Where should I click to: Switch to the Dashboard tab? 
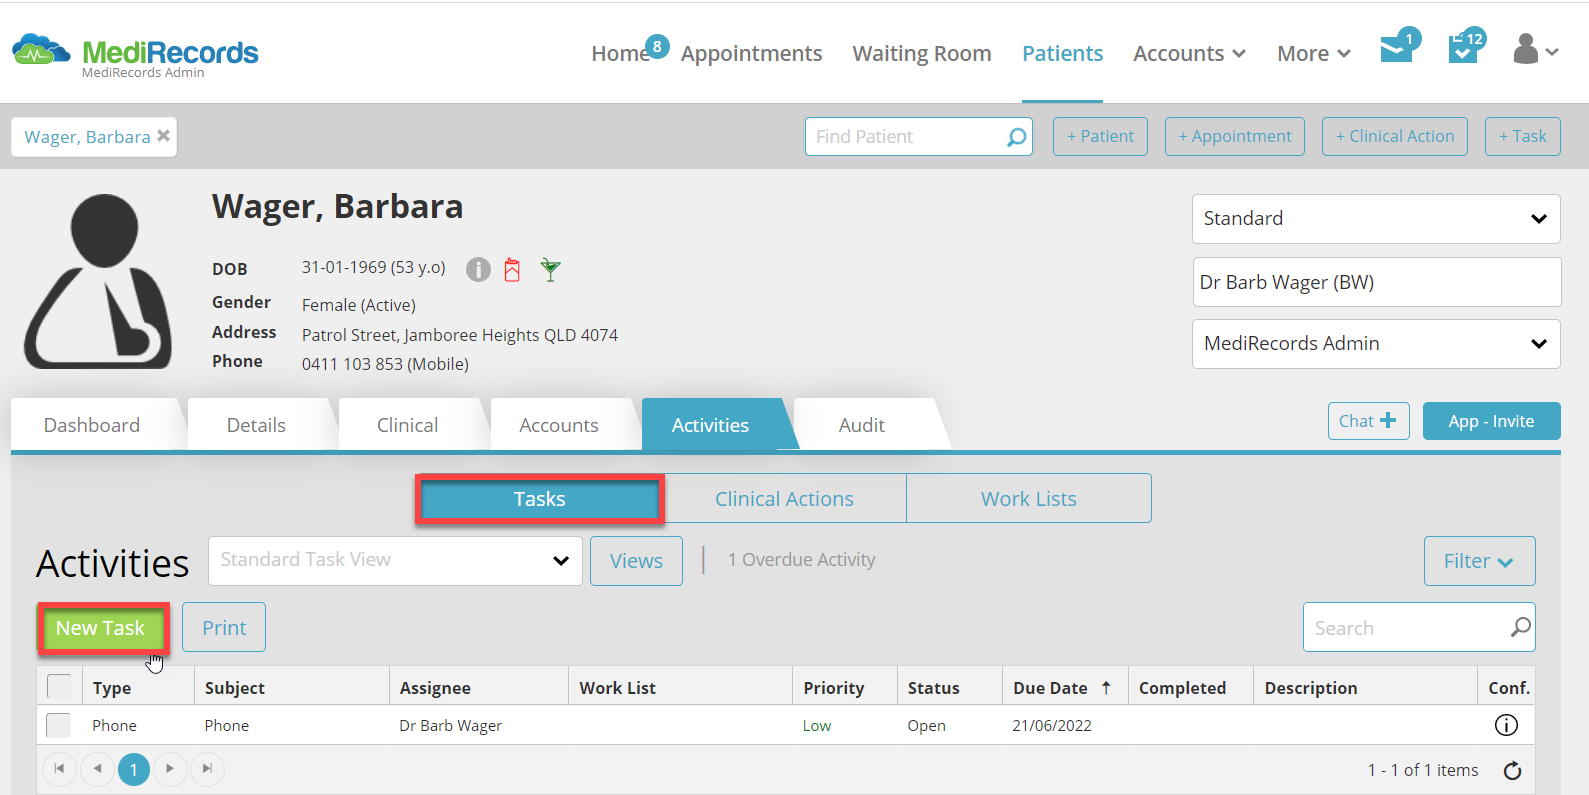(x=92, y=425)
